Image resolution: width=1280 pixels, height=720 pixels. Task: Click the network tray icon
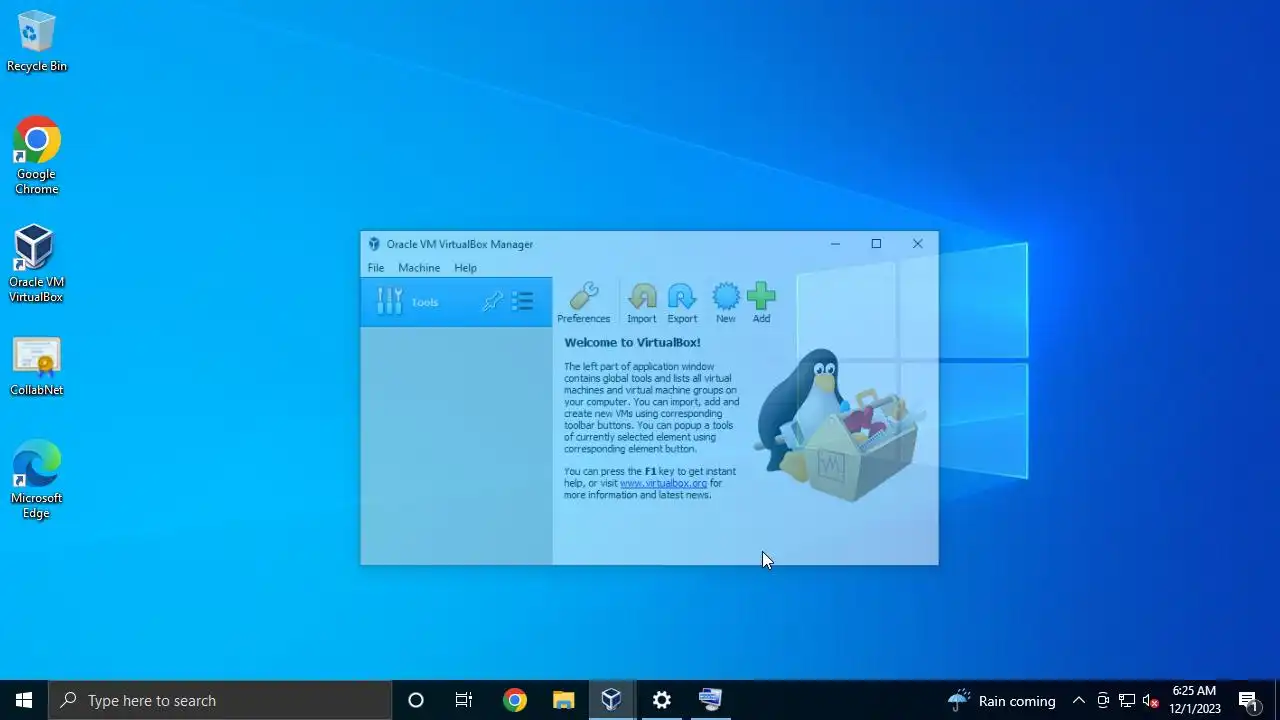(1127, 700)
